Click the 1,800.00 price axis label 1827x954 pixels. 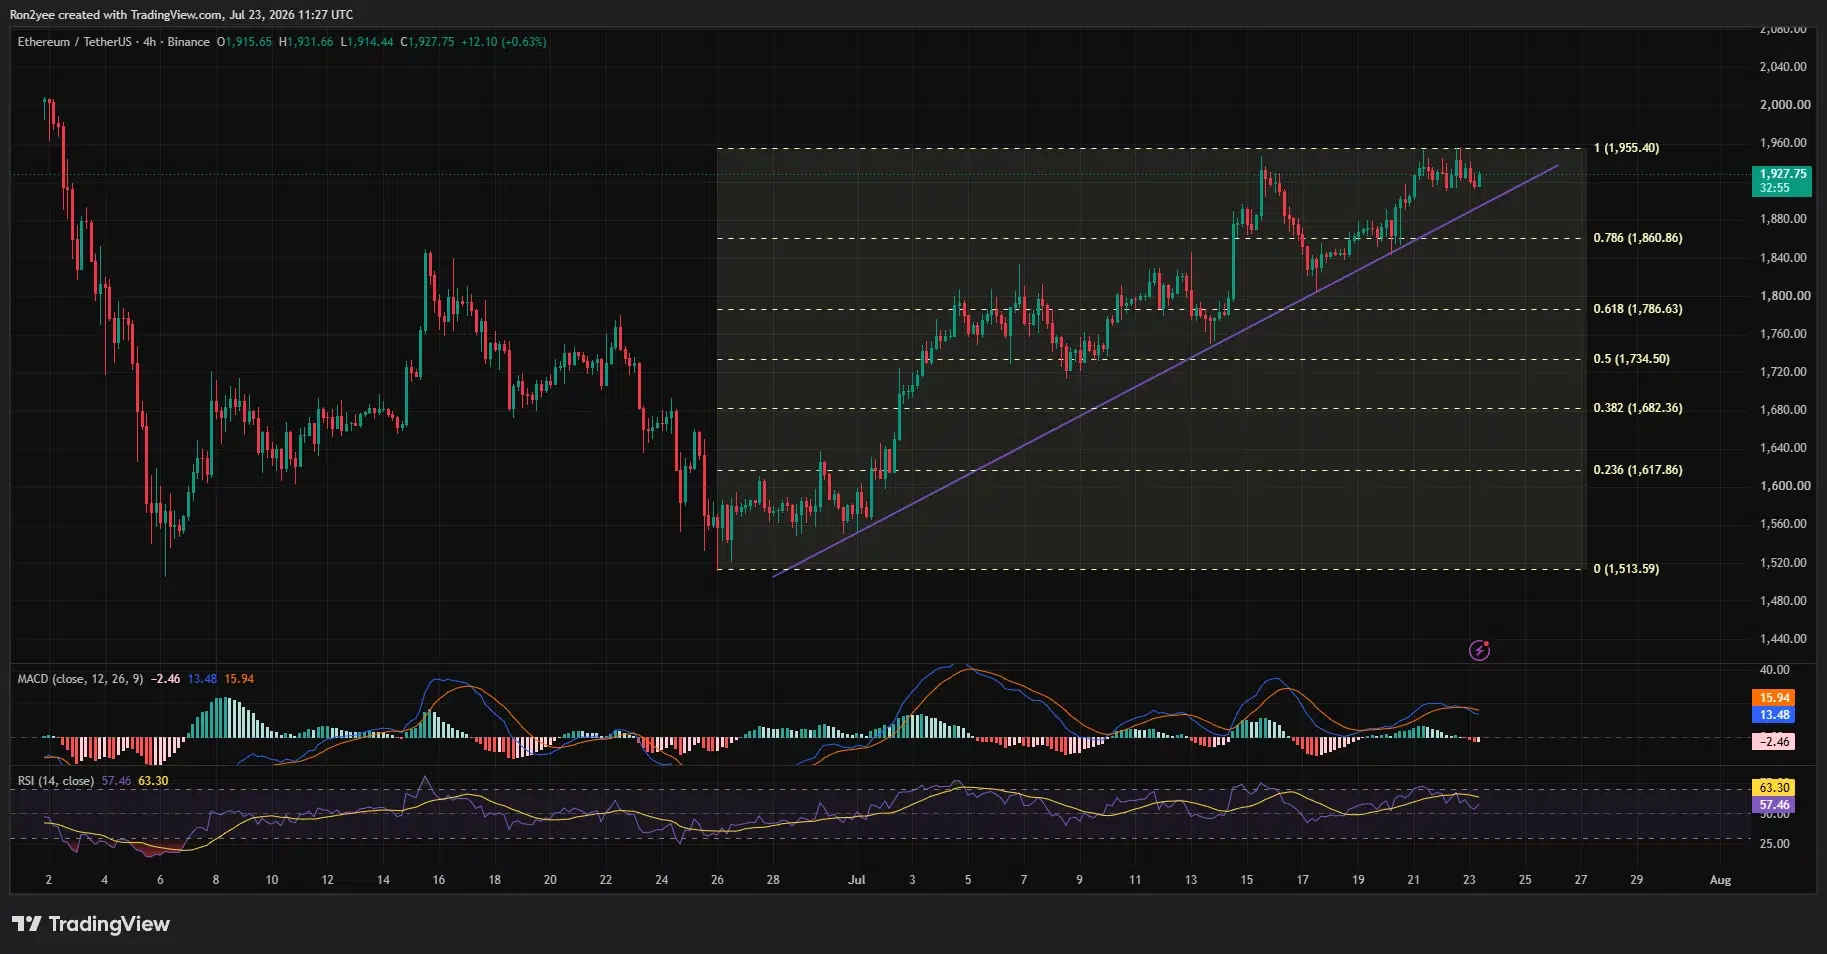pyautogui.click(x=1785, y=296)
